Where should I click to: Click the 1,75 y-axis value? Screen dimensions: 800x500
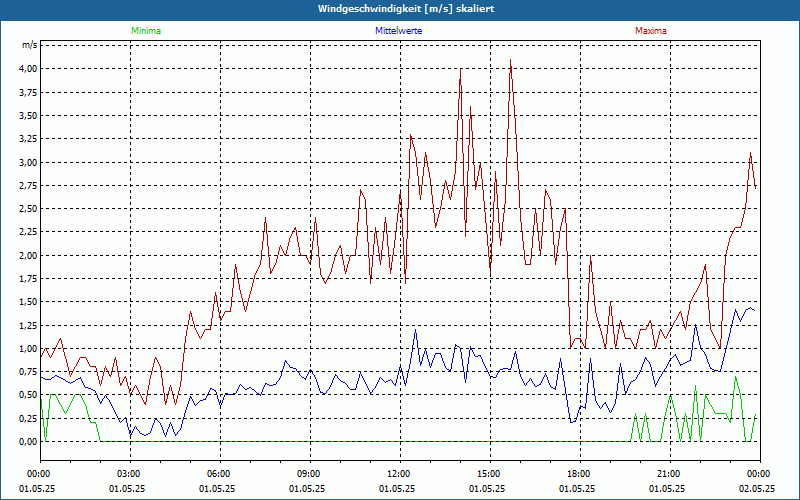28,279
